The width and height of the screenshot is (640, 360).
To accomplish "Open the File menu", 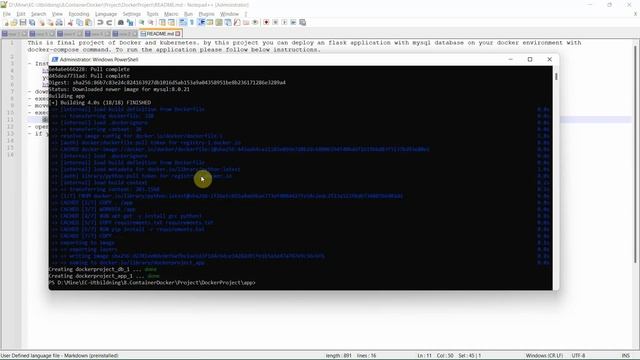I will 7,14.
